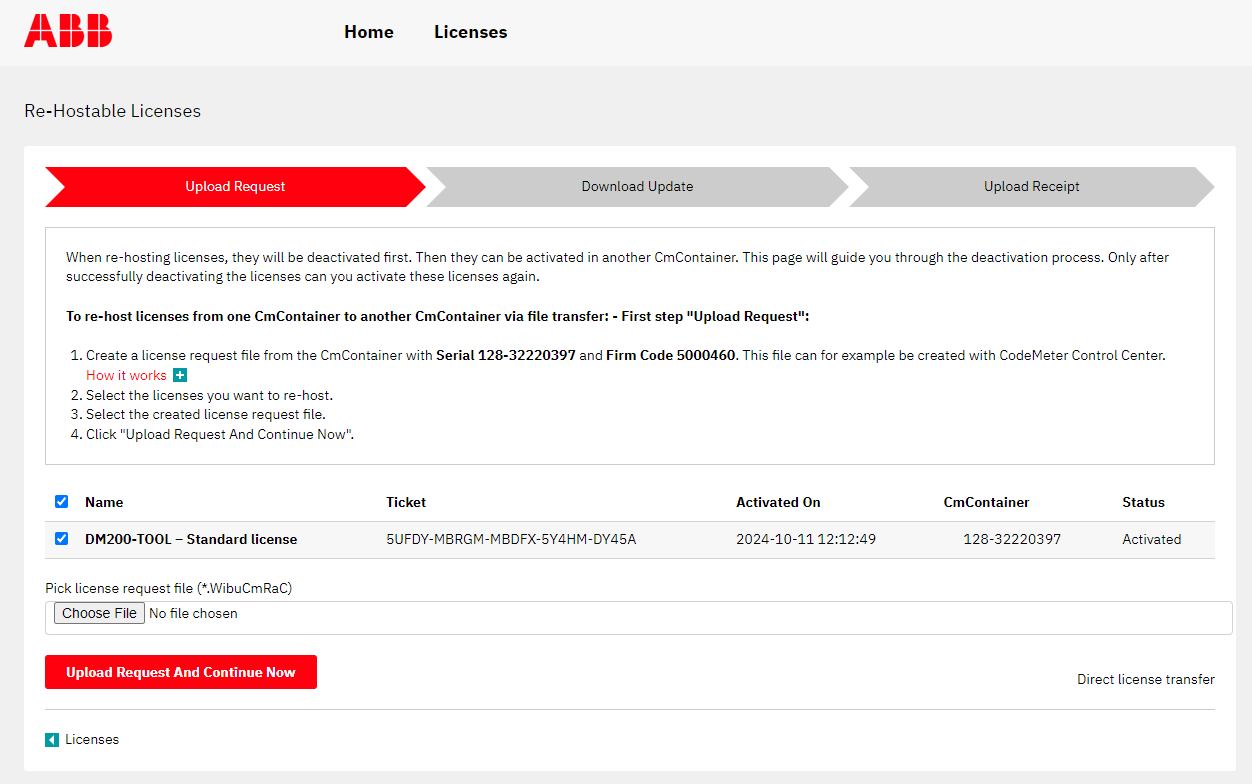This screenshot has width=1252, height=784.
Task: Select the Download Update step
Action: click(x=637, y=187)
